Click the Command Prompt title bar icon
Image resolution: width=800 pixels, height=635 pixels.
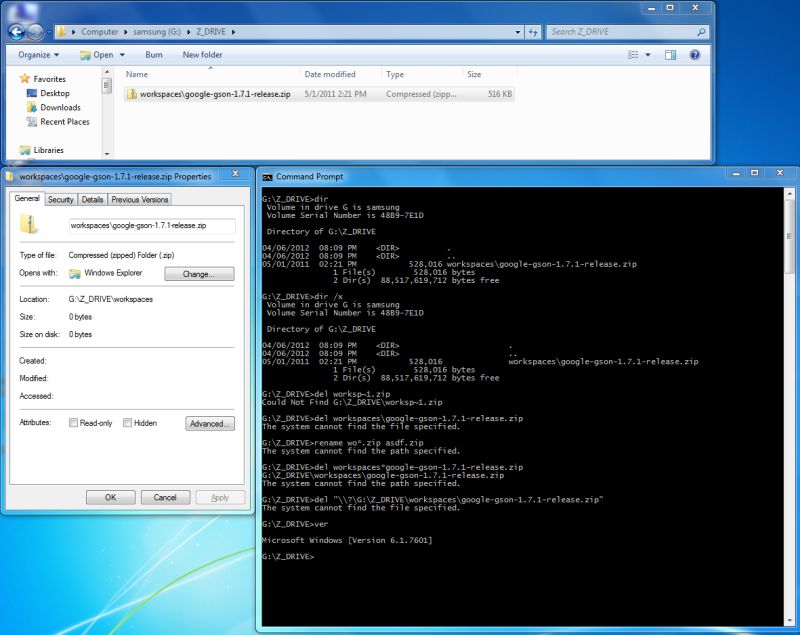[269, 173]
